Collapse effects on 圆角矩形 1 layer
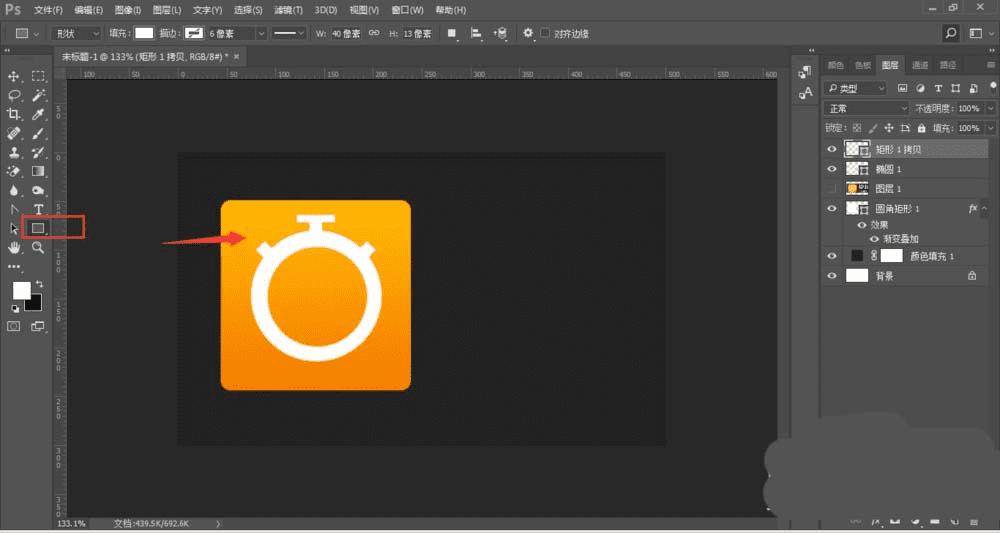Viewport: 1000px width, 533px height. [986, 209]
